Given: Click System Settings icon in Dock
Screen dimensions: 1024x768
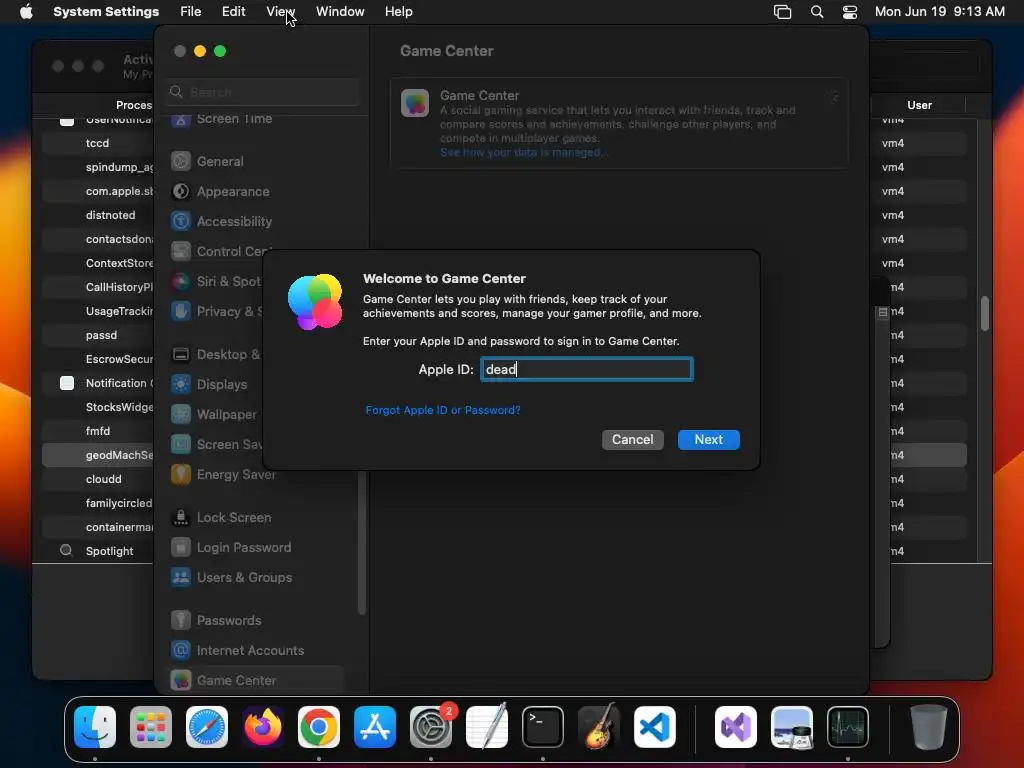Looking at the screenshot, I should point(431,727).
